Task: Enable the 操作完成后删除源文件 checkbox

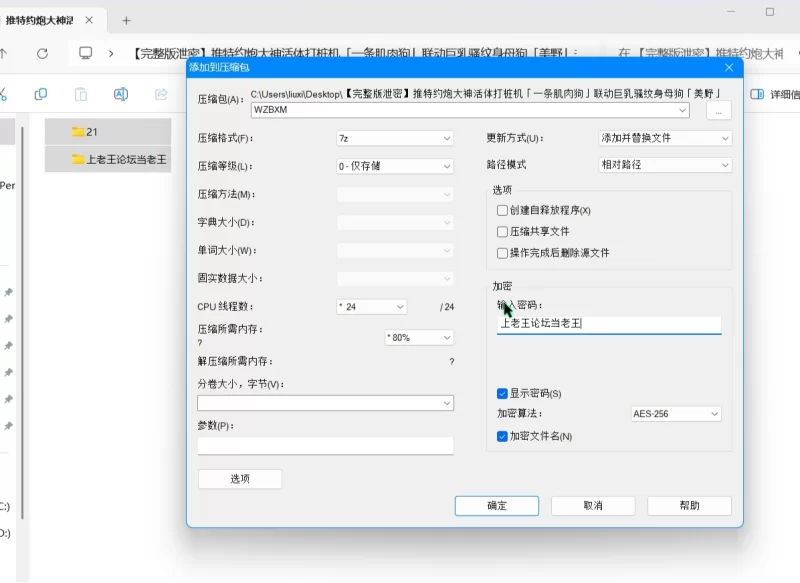Action: tap(502, 253)
